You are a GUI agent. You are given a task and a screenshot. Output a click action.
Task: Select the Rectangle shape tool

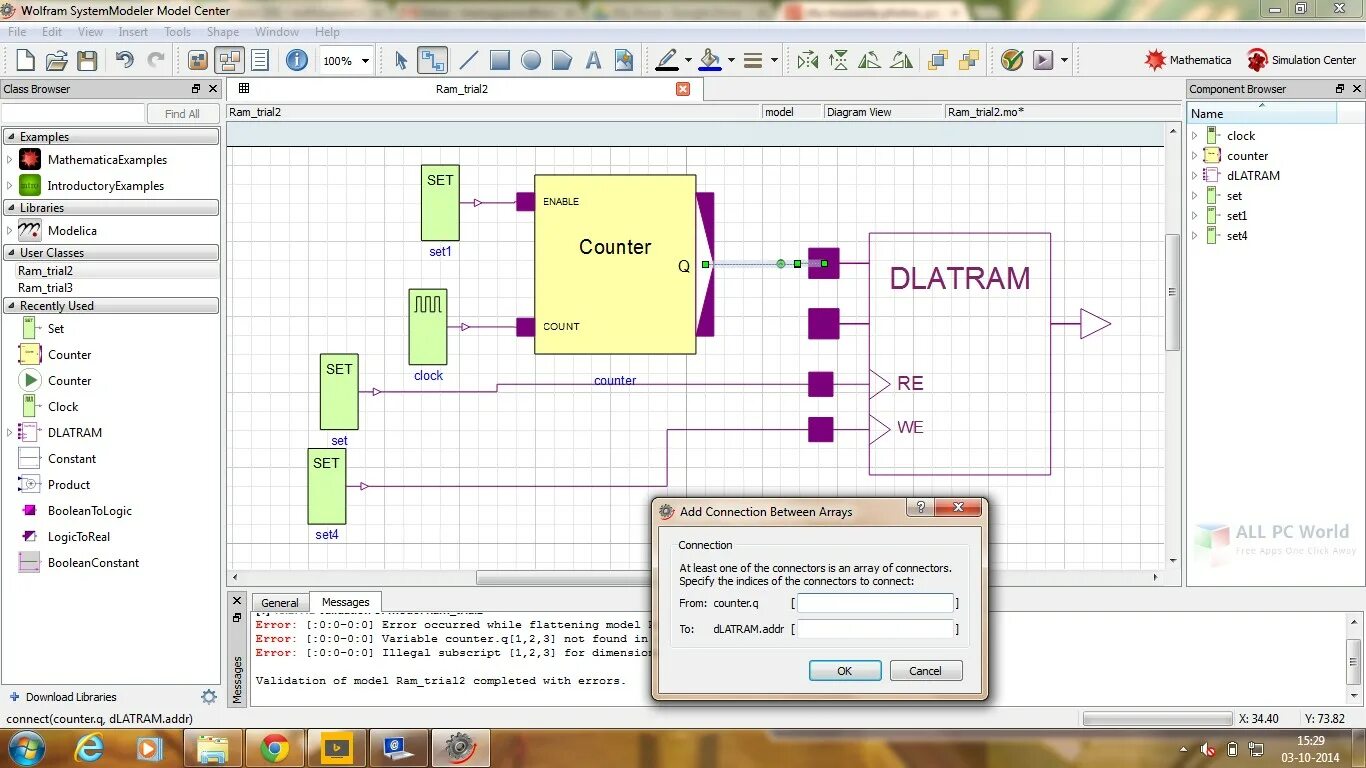pyautogui.click(x=500, y=60)
